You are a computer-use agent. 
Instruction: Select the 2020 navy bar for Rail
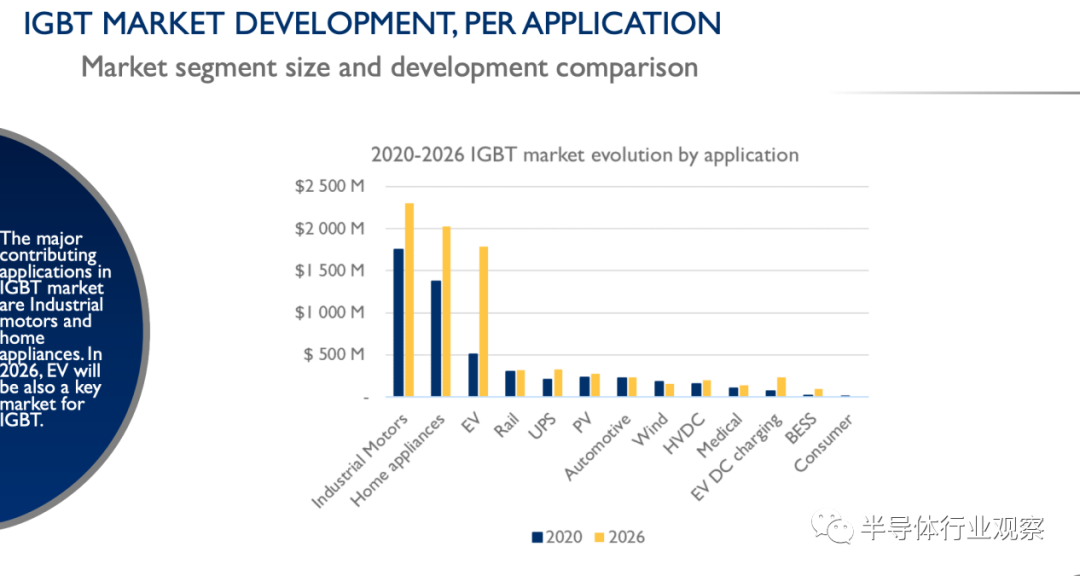click(x=510, y=384)
